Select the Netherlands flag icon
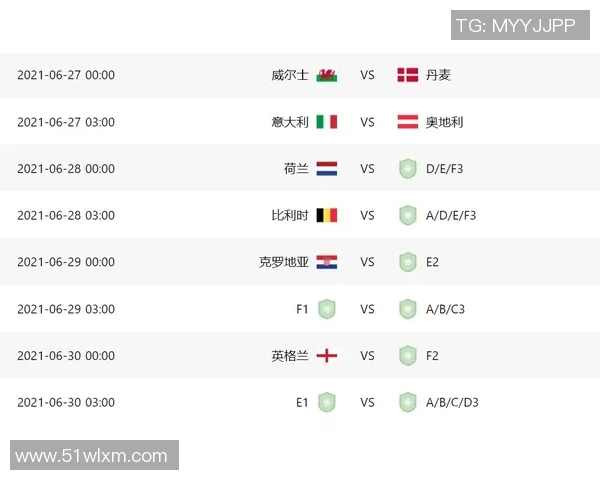The image size is (600, 480). (x=327, y=169)
